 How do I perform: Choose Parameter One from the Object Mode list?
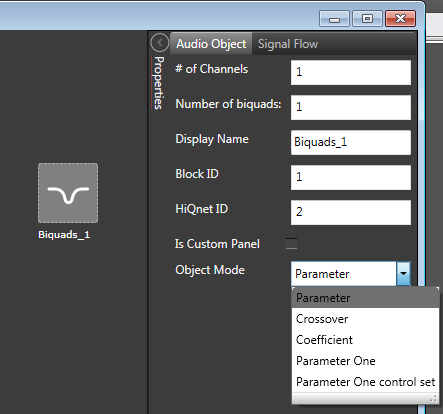[x=365, y=361]
